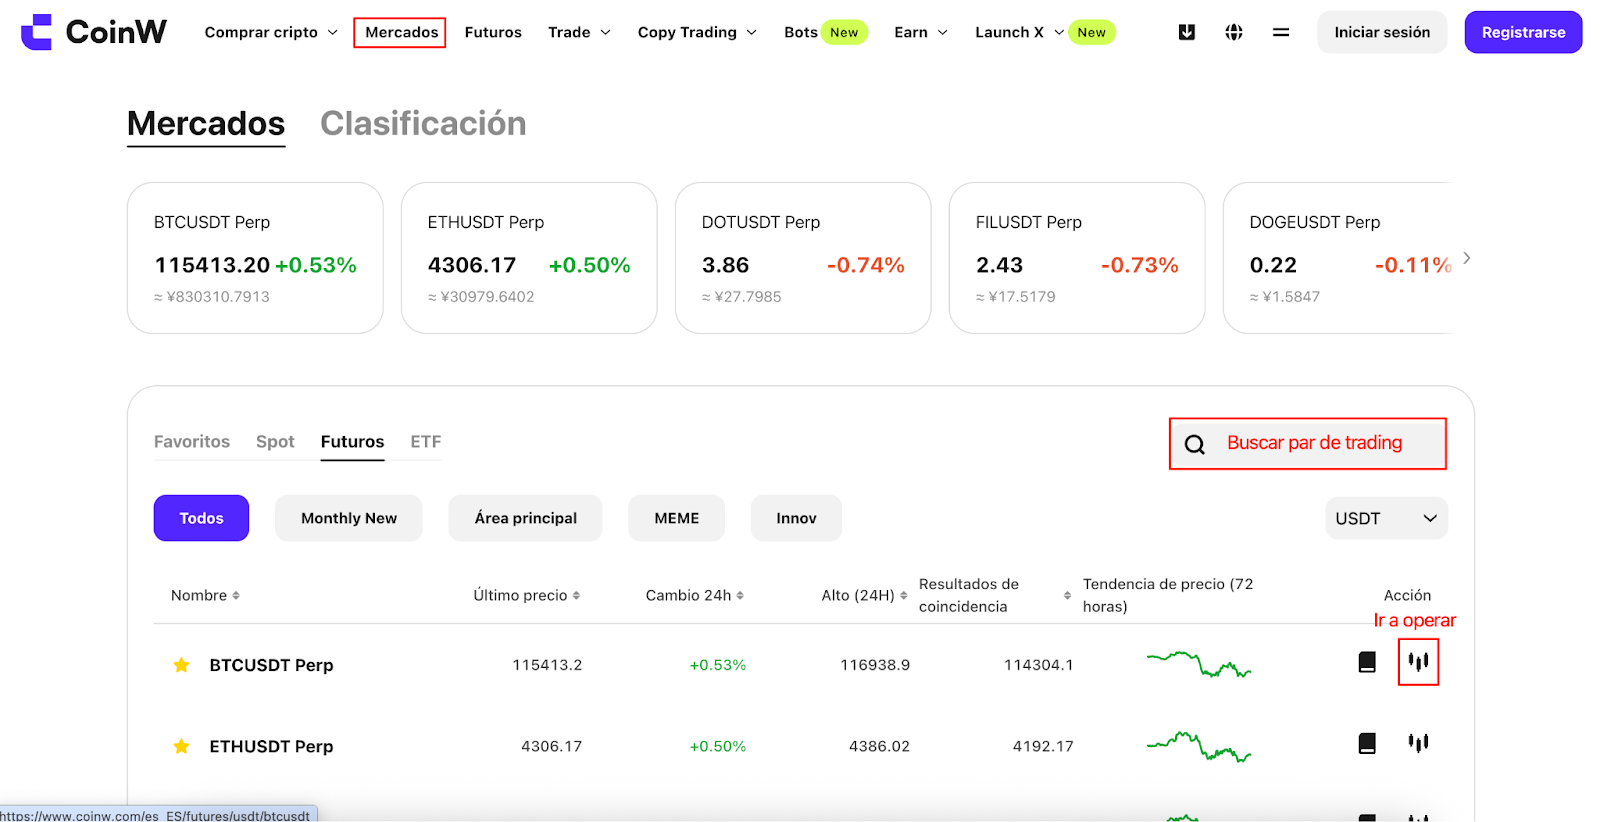Image resolution: width=1600 pixels, height=822 pixels.
Task: Expand the Copy Trading menu
Action: coord(697,32)
